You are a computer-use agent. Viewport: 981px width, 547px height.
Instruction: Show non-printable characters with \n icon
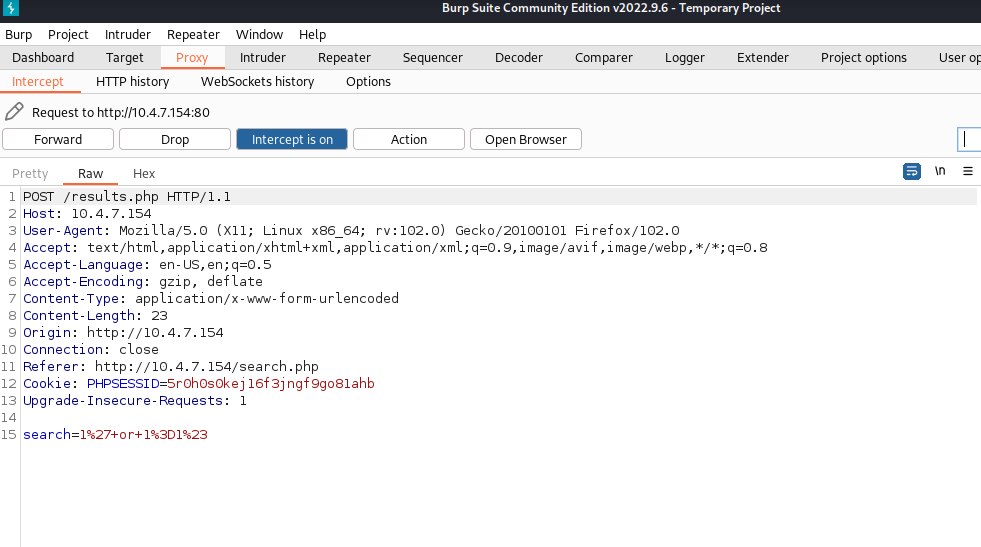(940, 172)
